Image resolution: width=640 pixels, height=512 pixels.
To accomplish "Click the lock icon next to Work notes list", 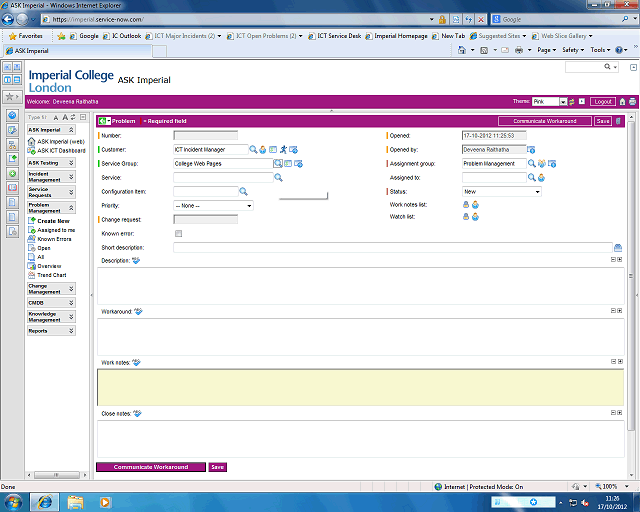I will coord(466,204).
